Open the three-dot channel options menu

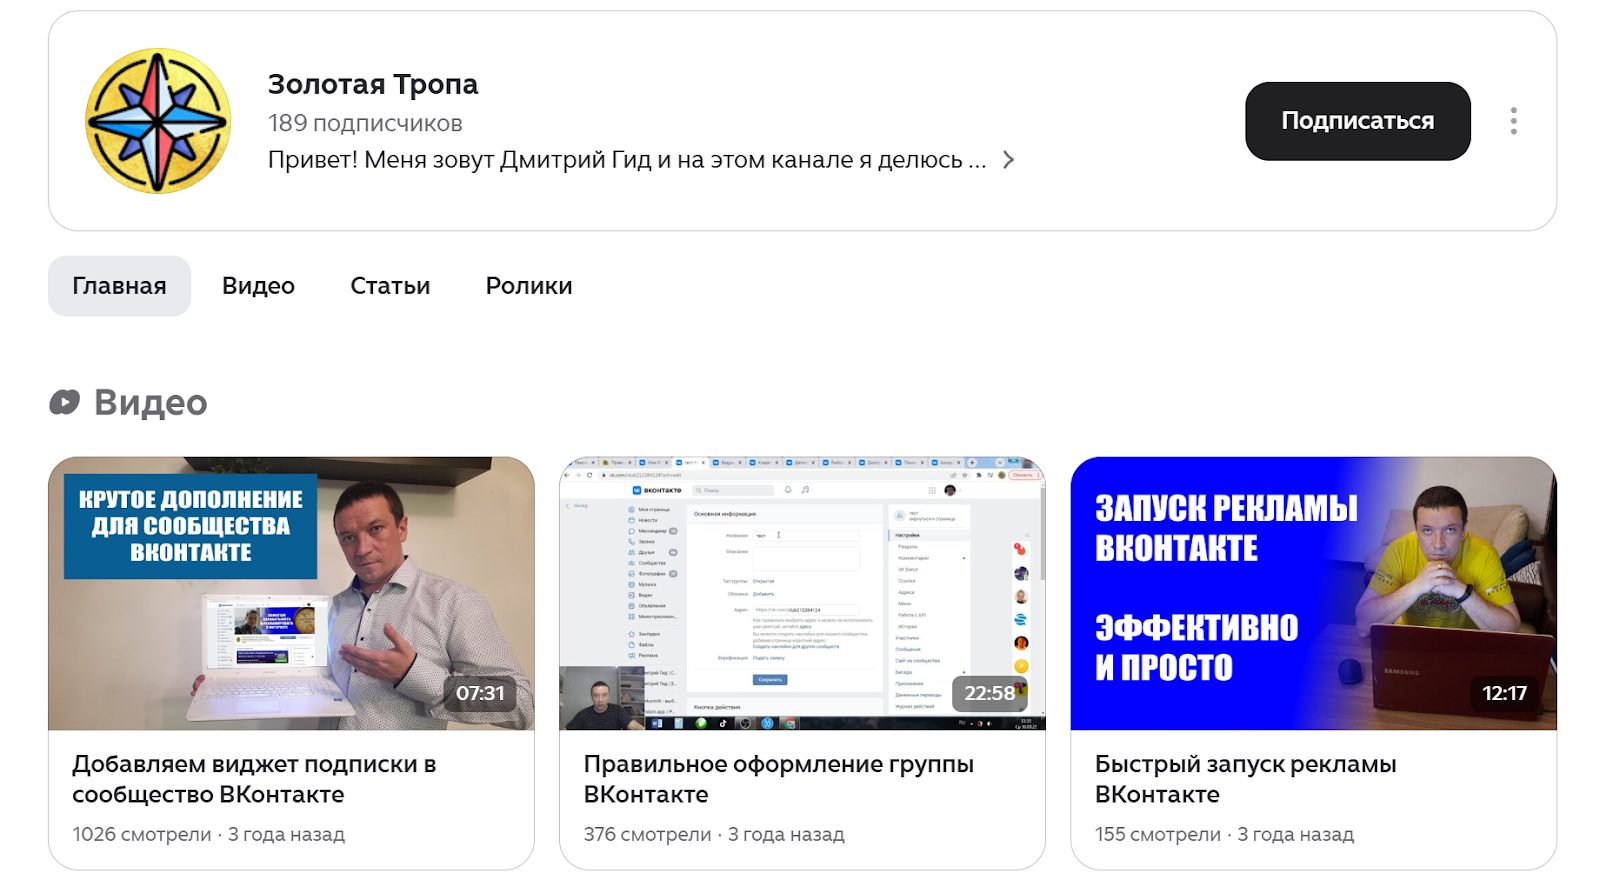pyautogui.click(x=1513, y=121)
